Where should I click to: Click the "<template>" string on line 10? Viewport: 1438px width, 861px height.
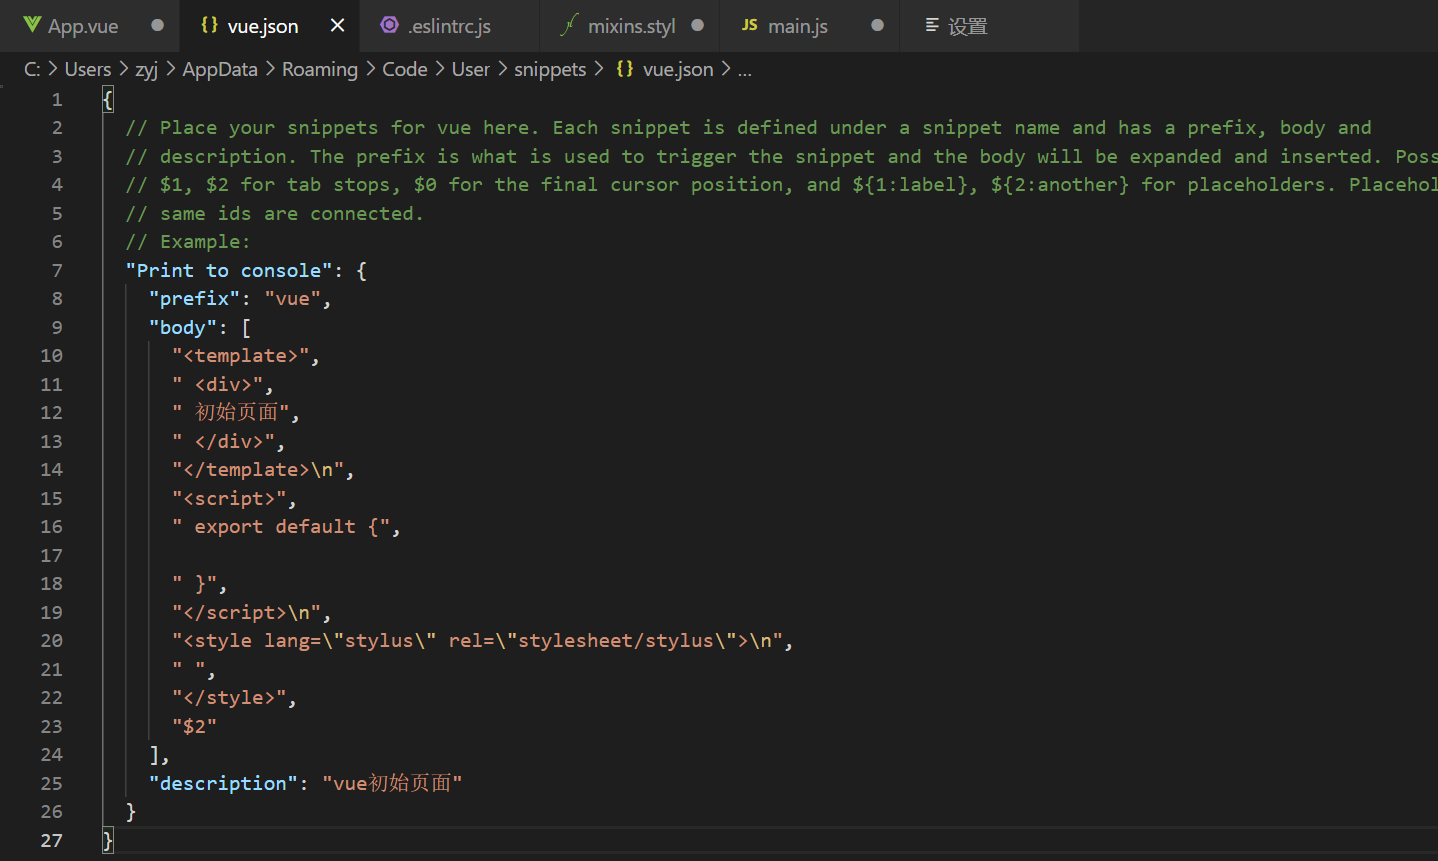click(241, 356)
